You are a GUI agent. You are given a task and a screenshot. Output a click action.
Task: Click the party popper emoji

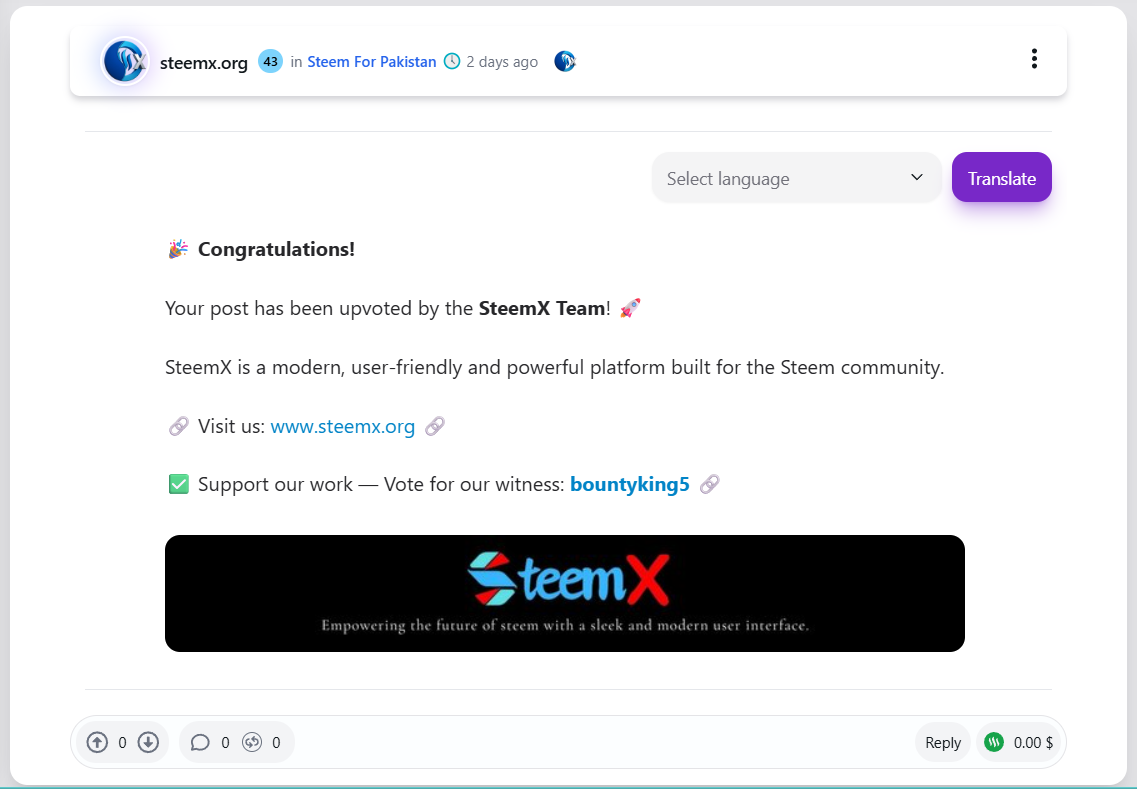[x=178, y=249]
